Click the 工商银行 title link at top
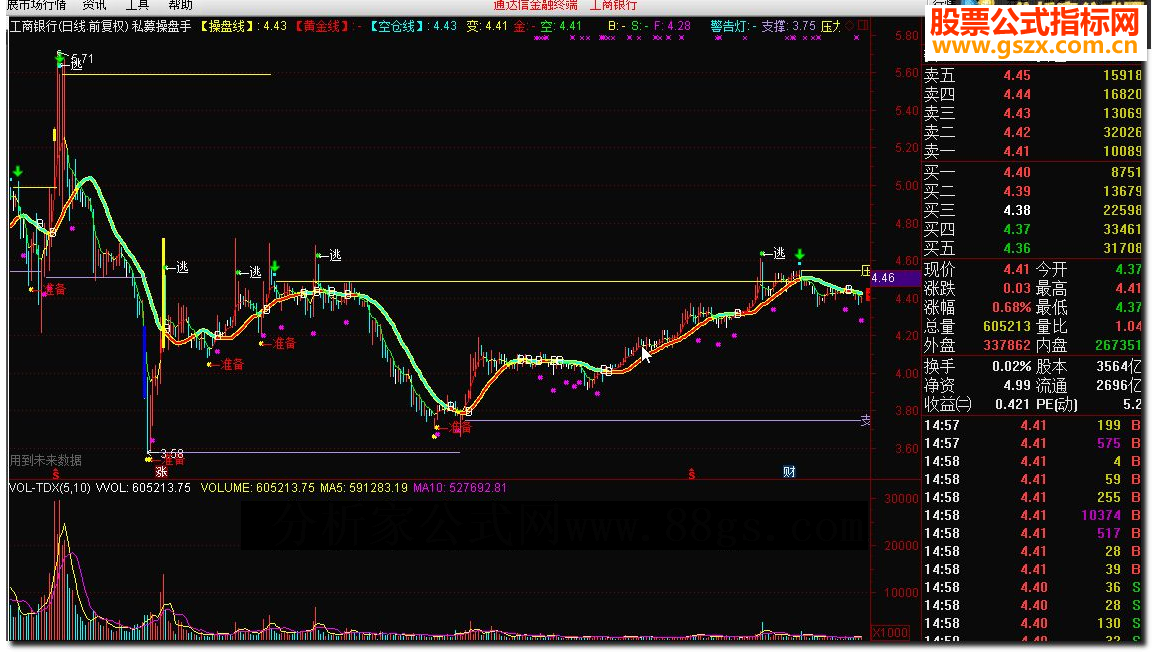Image resolution: width=1152 pixels, height=654 pixels. click(613, 5)
